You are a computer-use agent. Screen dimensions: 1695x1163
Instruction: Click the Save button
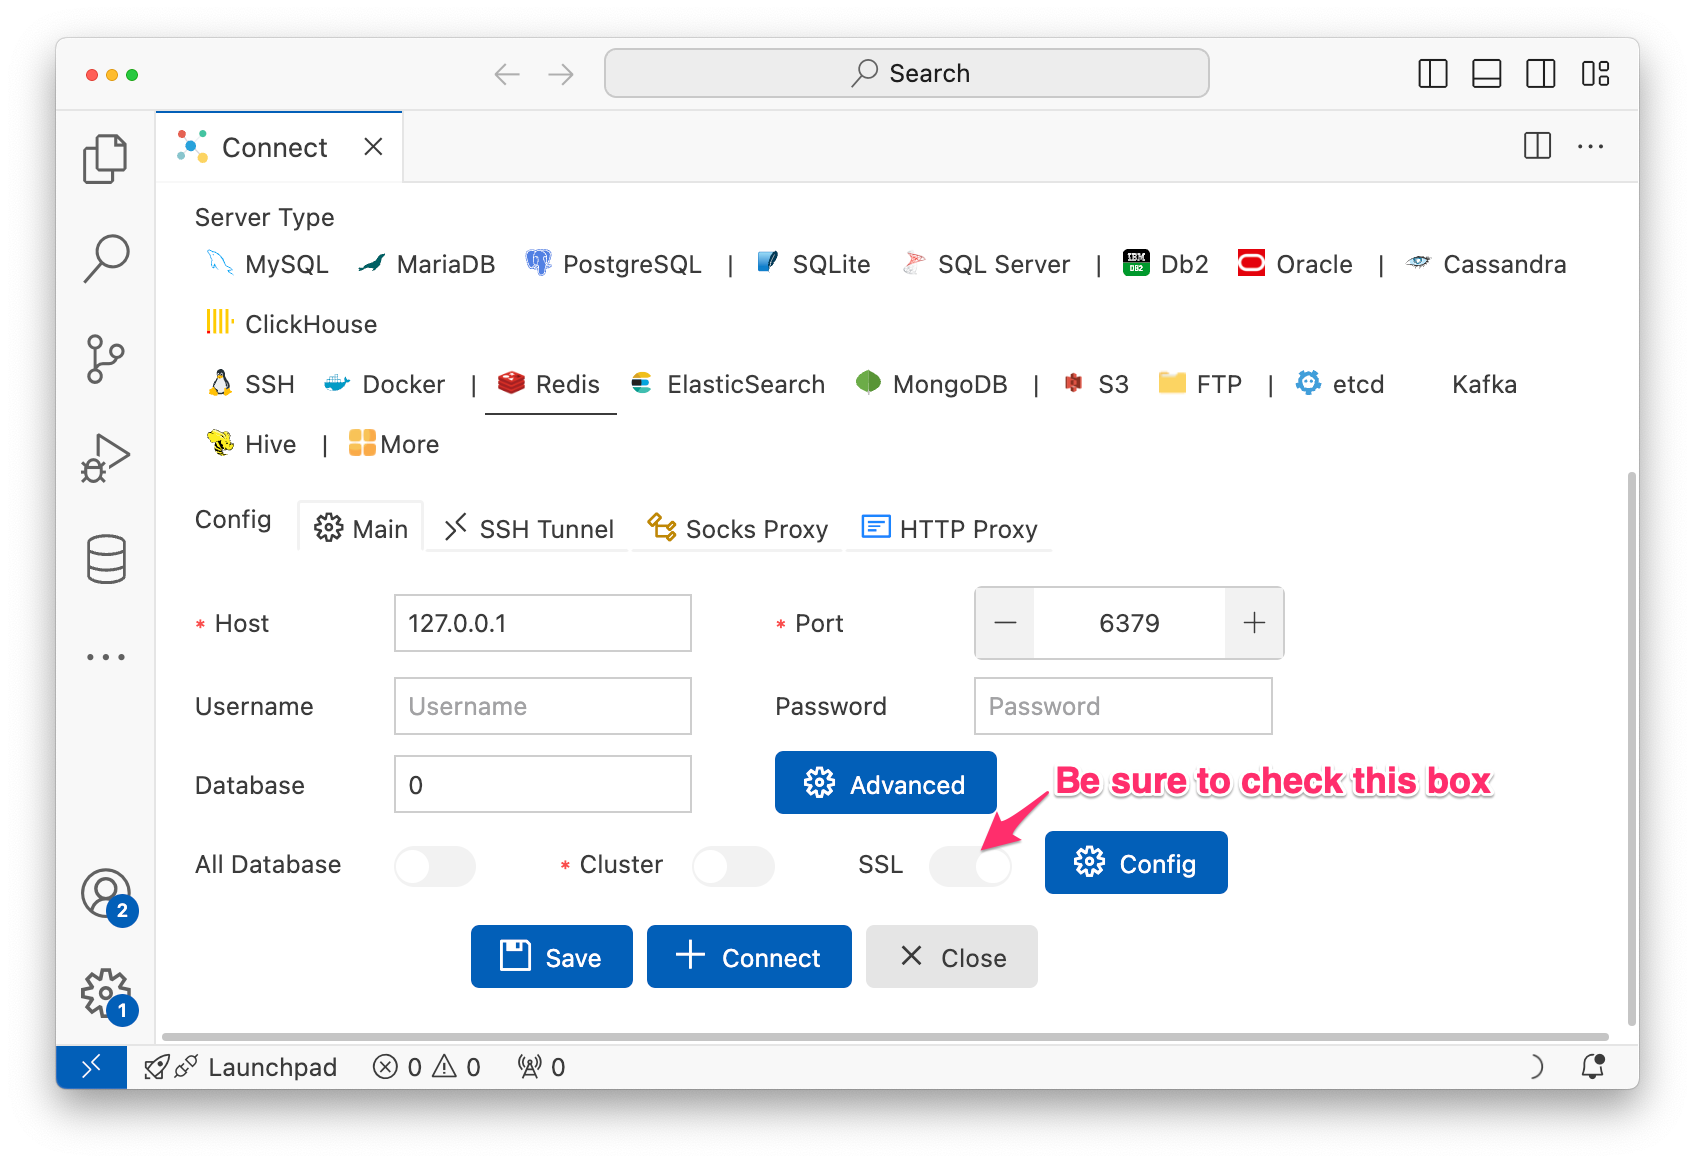[x=551, y=956]
